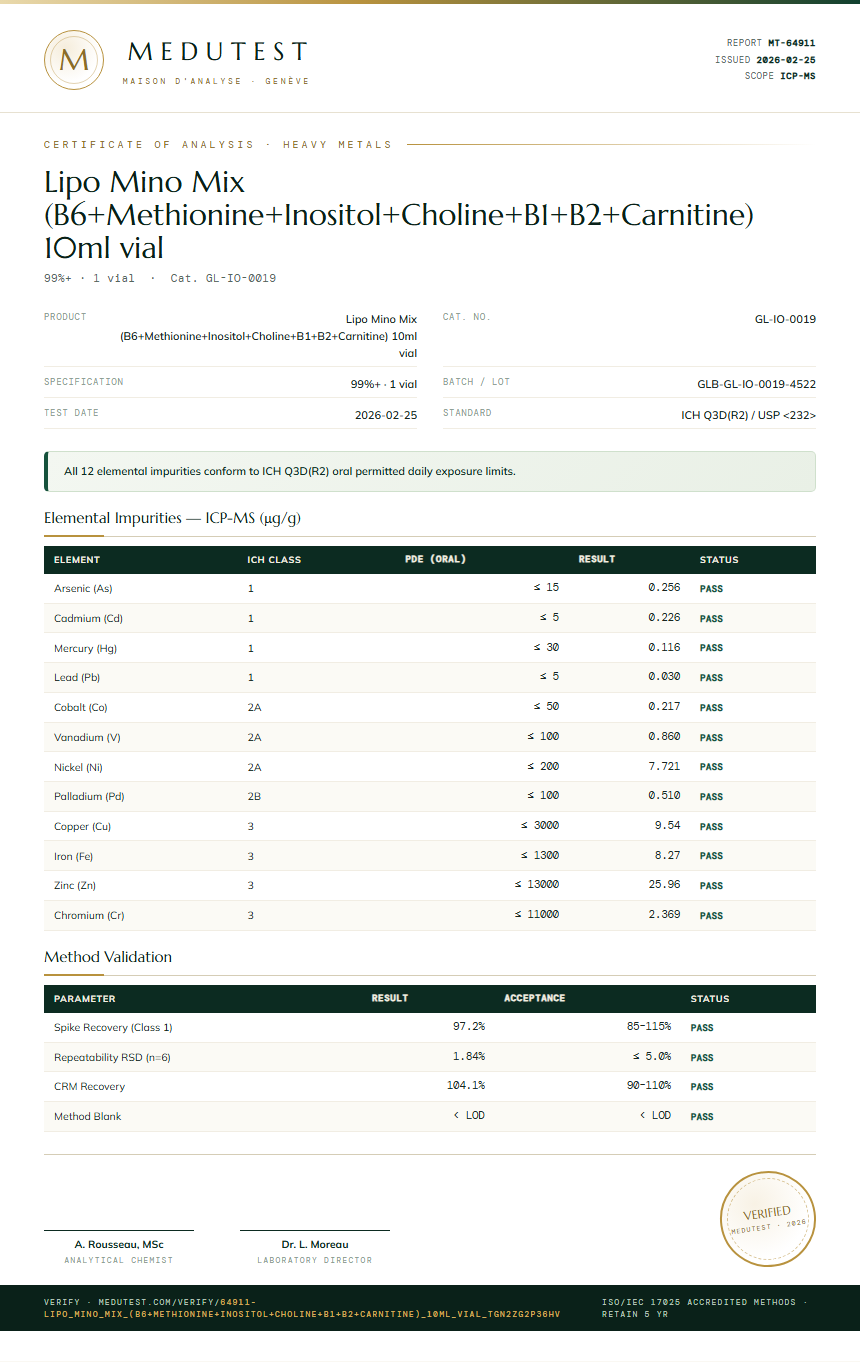
Task: Click the ICH CLASS column header
Action: [x=274, y=560]
